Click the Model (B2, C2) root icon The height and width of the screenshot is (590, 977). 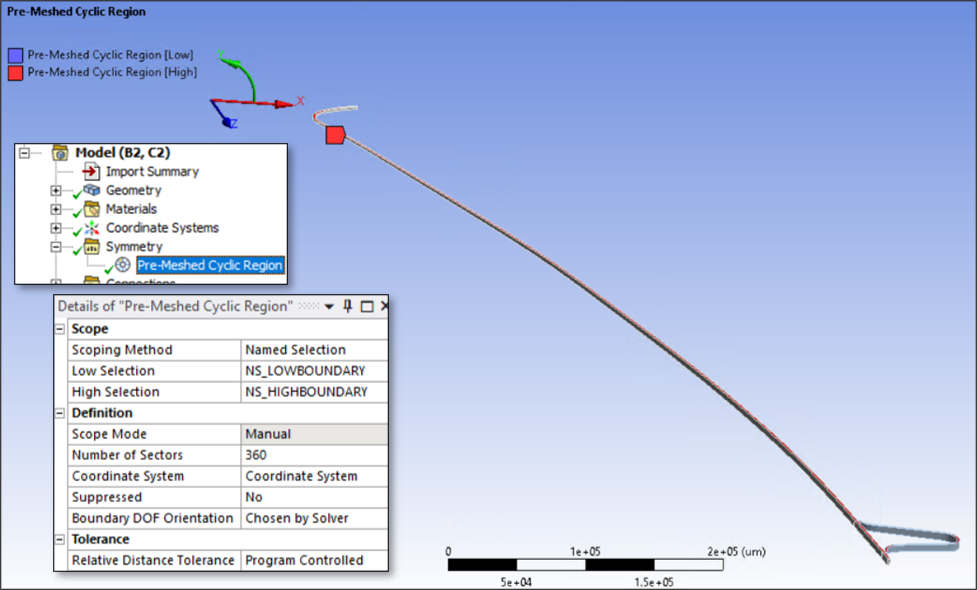point(60,153)
